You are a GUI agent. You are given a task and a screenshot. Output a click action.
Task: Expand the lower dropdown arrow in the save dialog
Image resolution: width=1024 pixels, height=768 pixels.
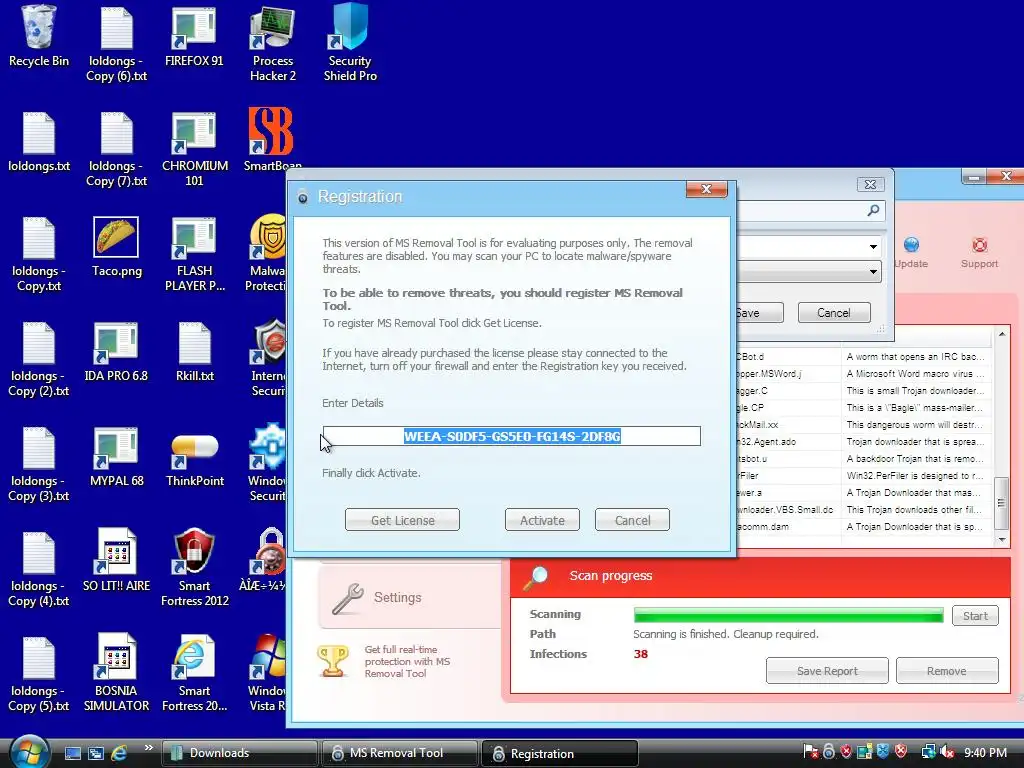873,272
